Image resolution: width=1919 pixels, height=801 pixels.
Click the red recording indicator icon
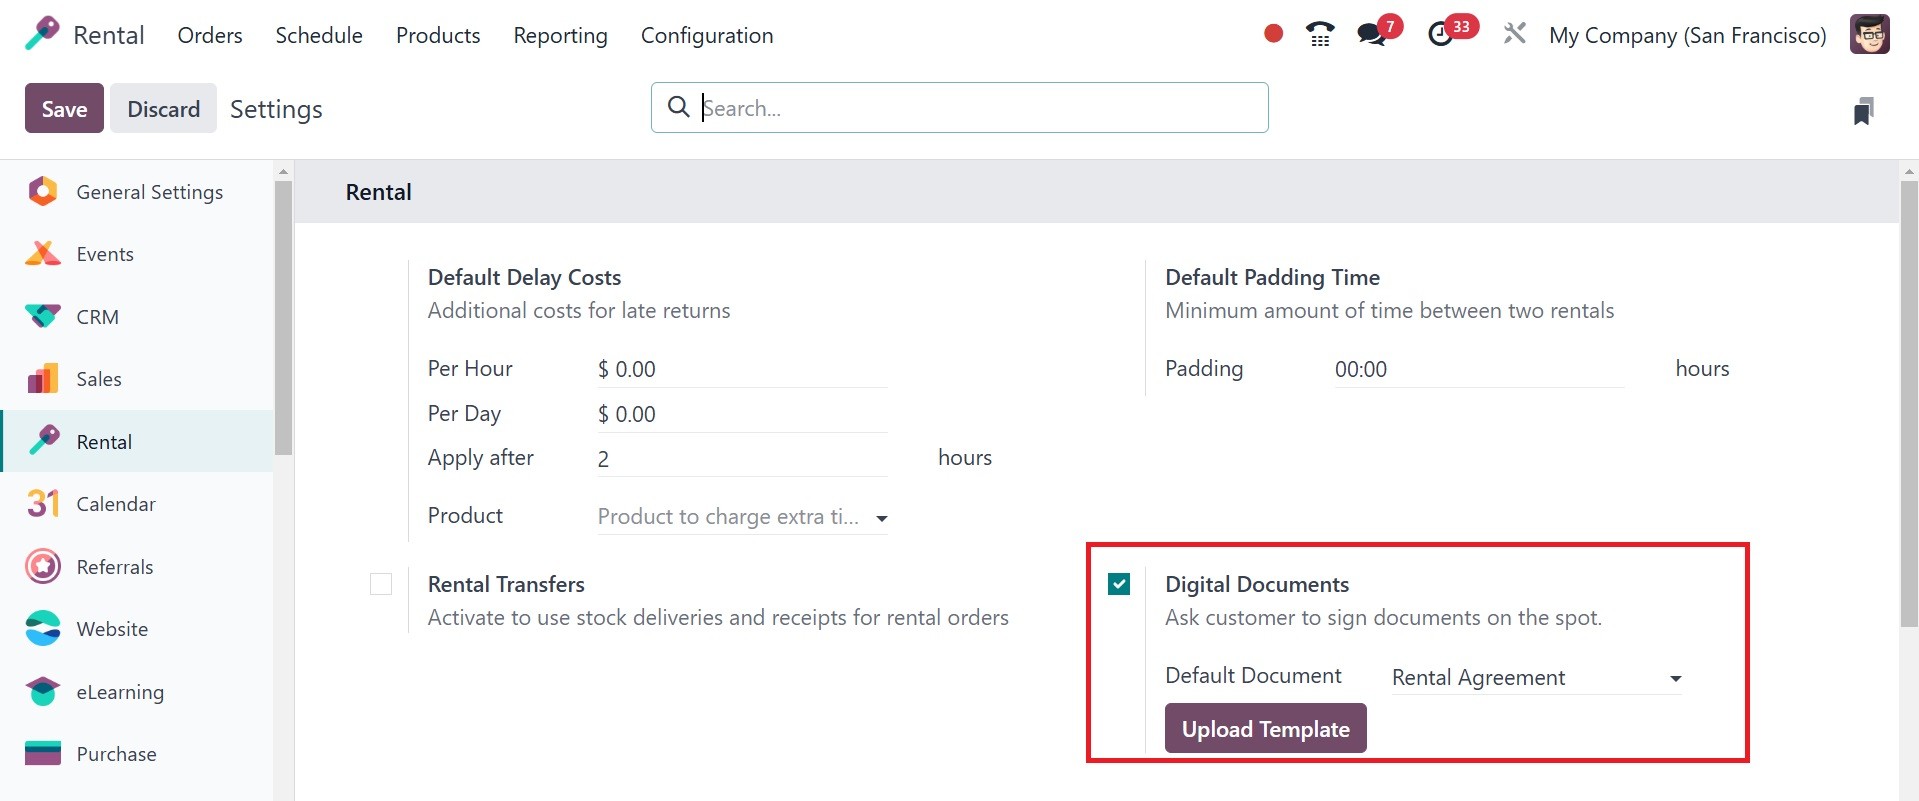pos(1273,34)
